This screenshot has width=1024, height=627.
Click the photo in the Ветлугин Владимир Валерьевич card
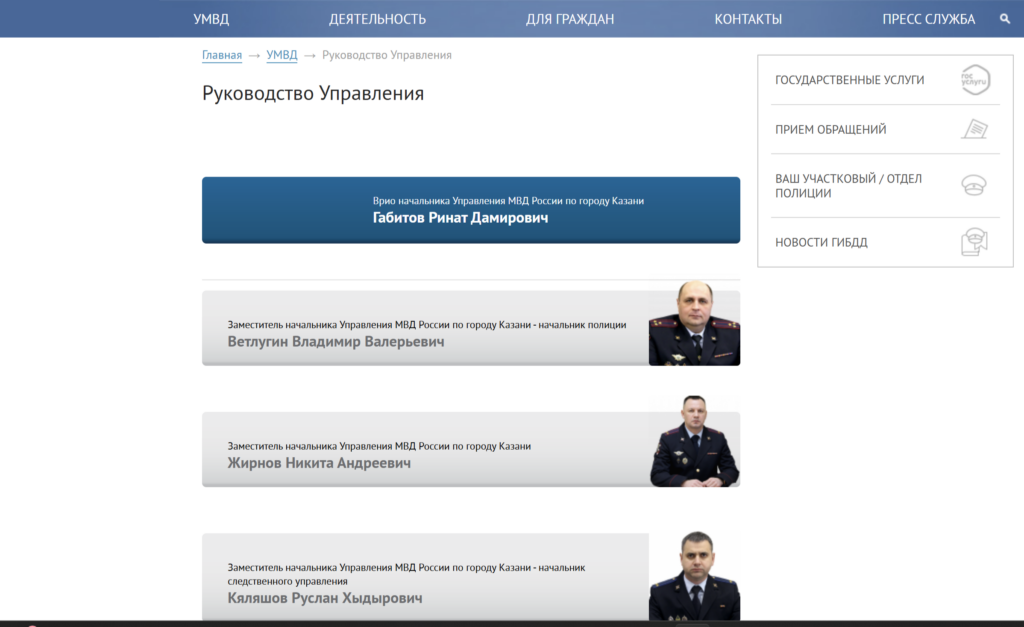[x=694, y=324]
